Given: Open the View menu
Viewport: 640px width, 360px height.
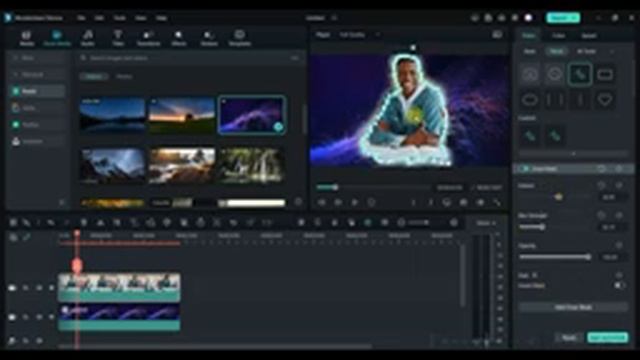Looking at the screenshot, I should tap(141, 18).
